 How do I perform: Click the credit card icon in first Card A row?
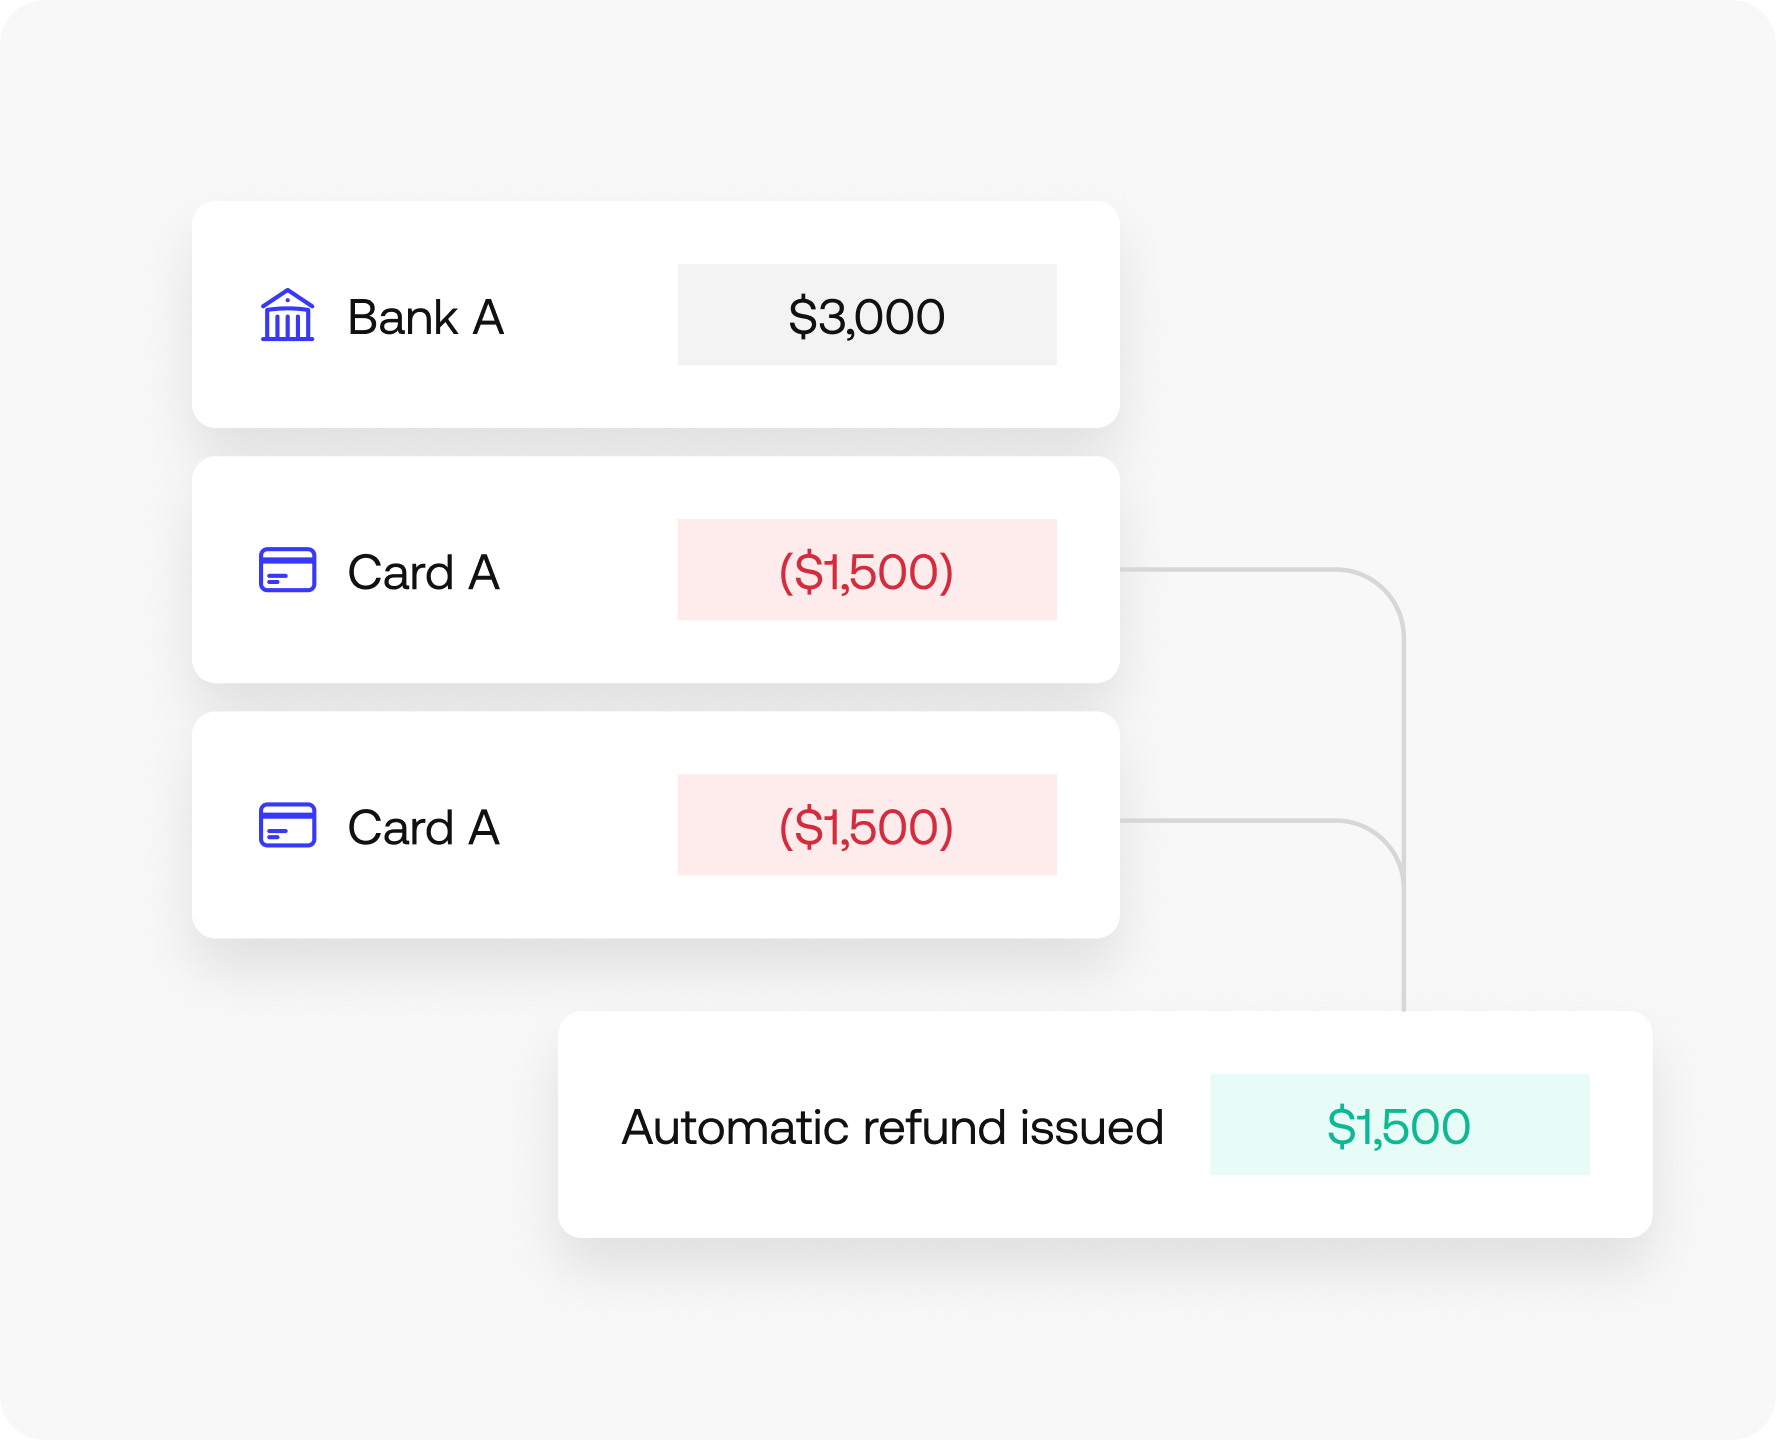click(287, 570)
